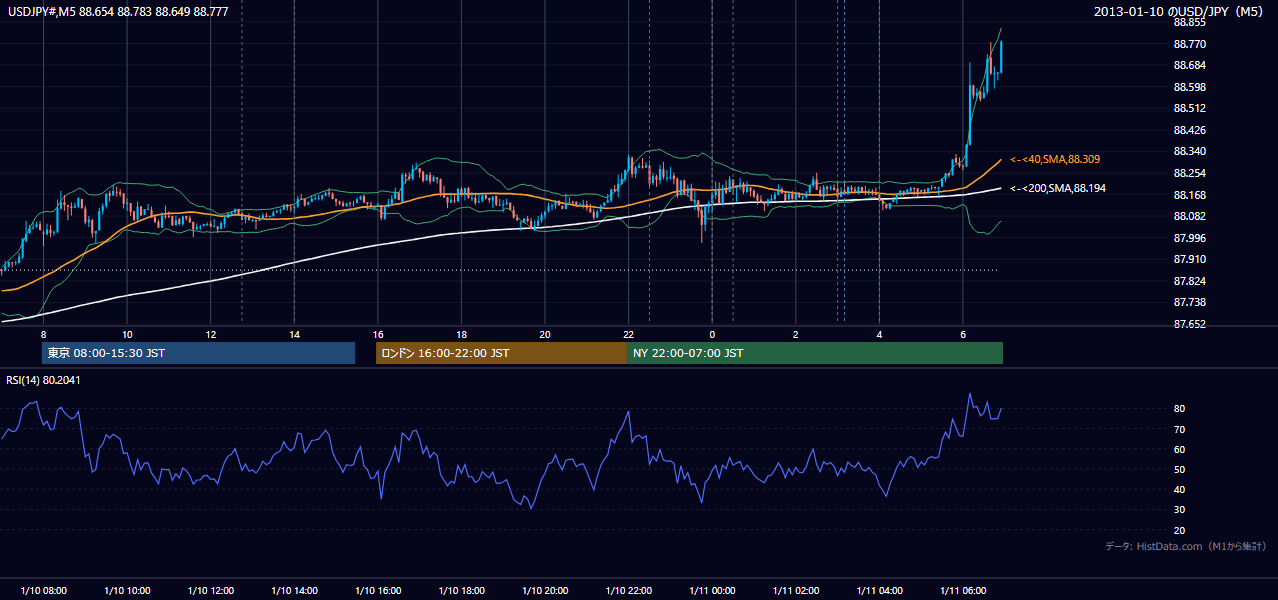Click price axis label 88.340

(1191, 151)
